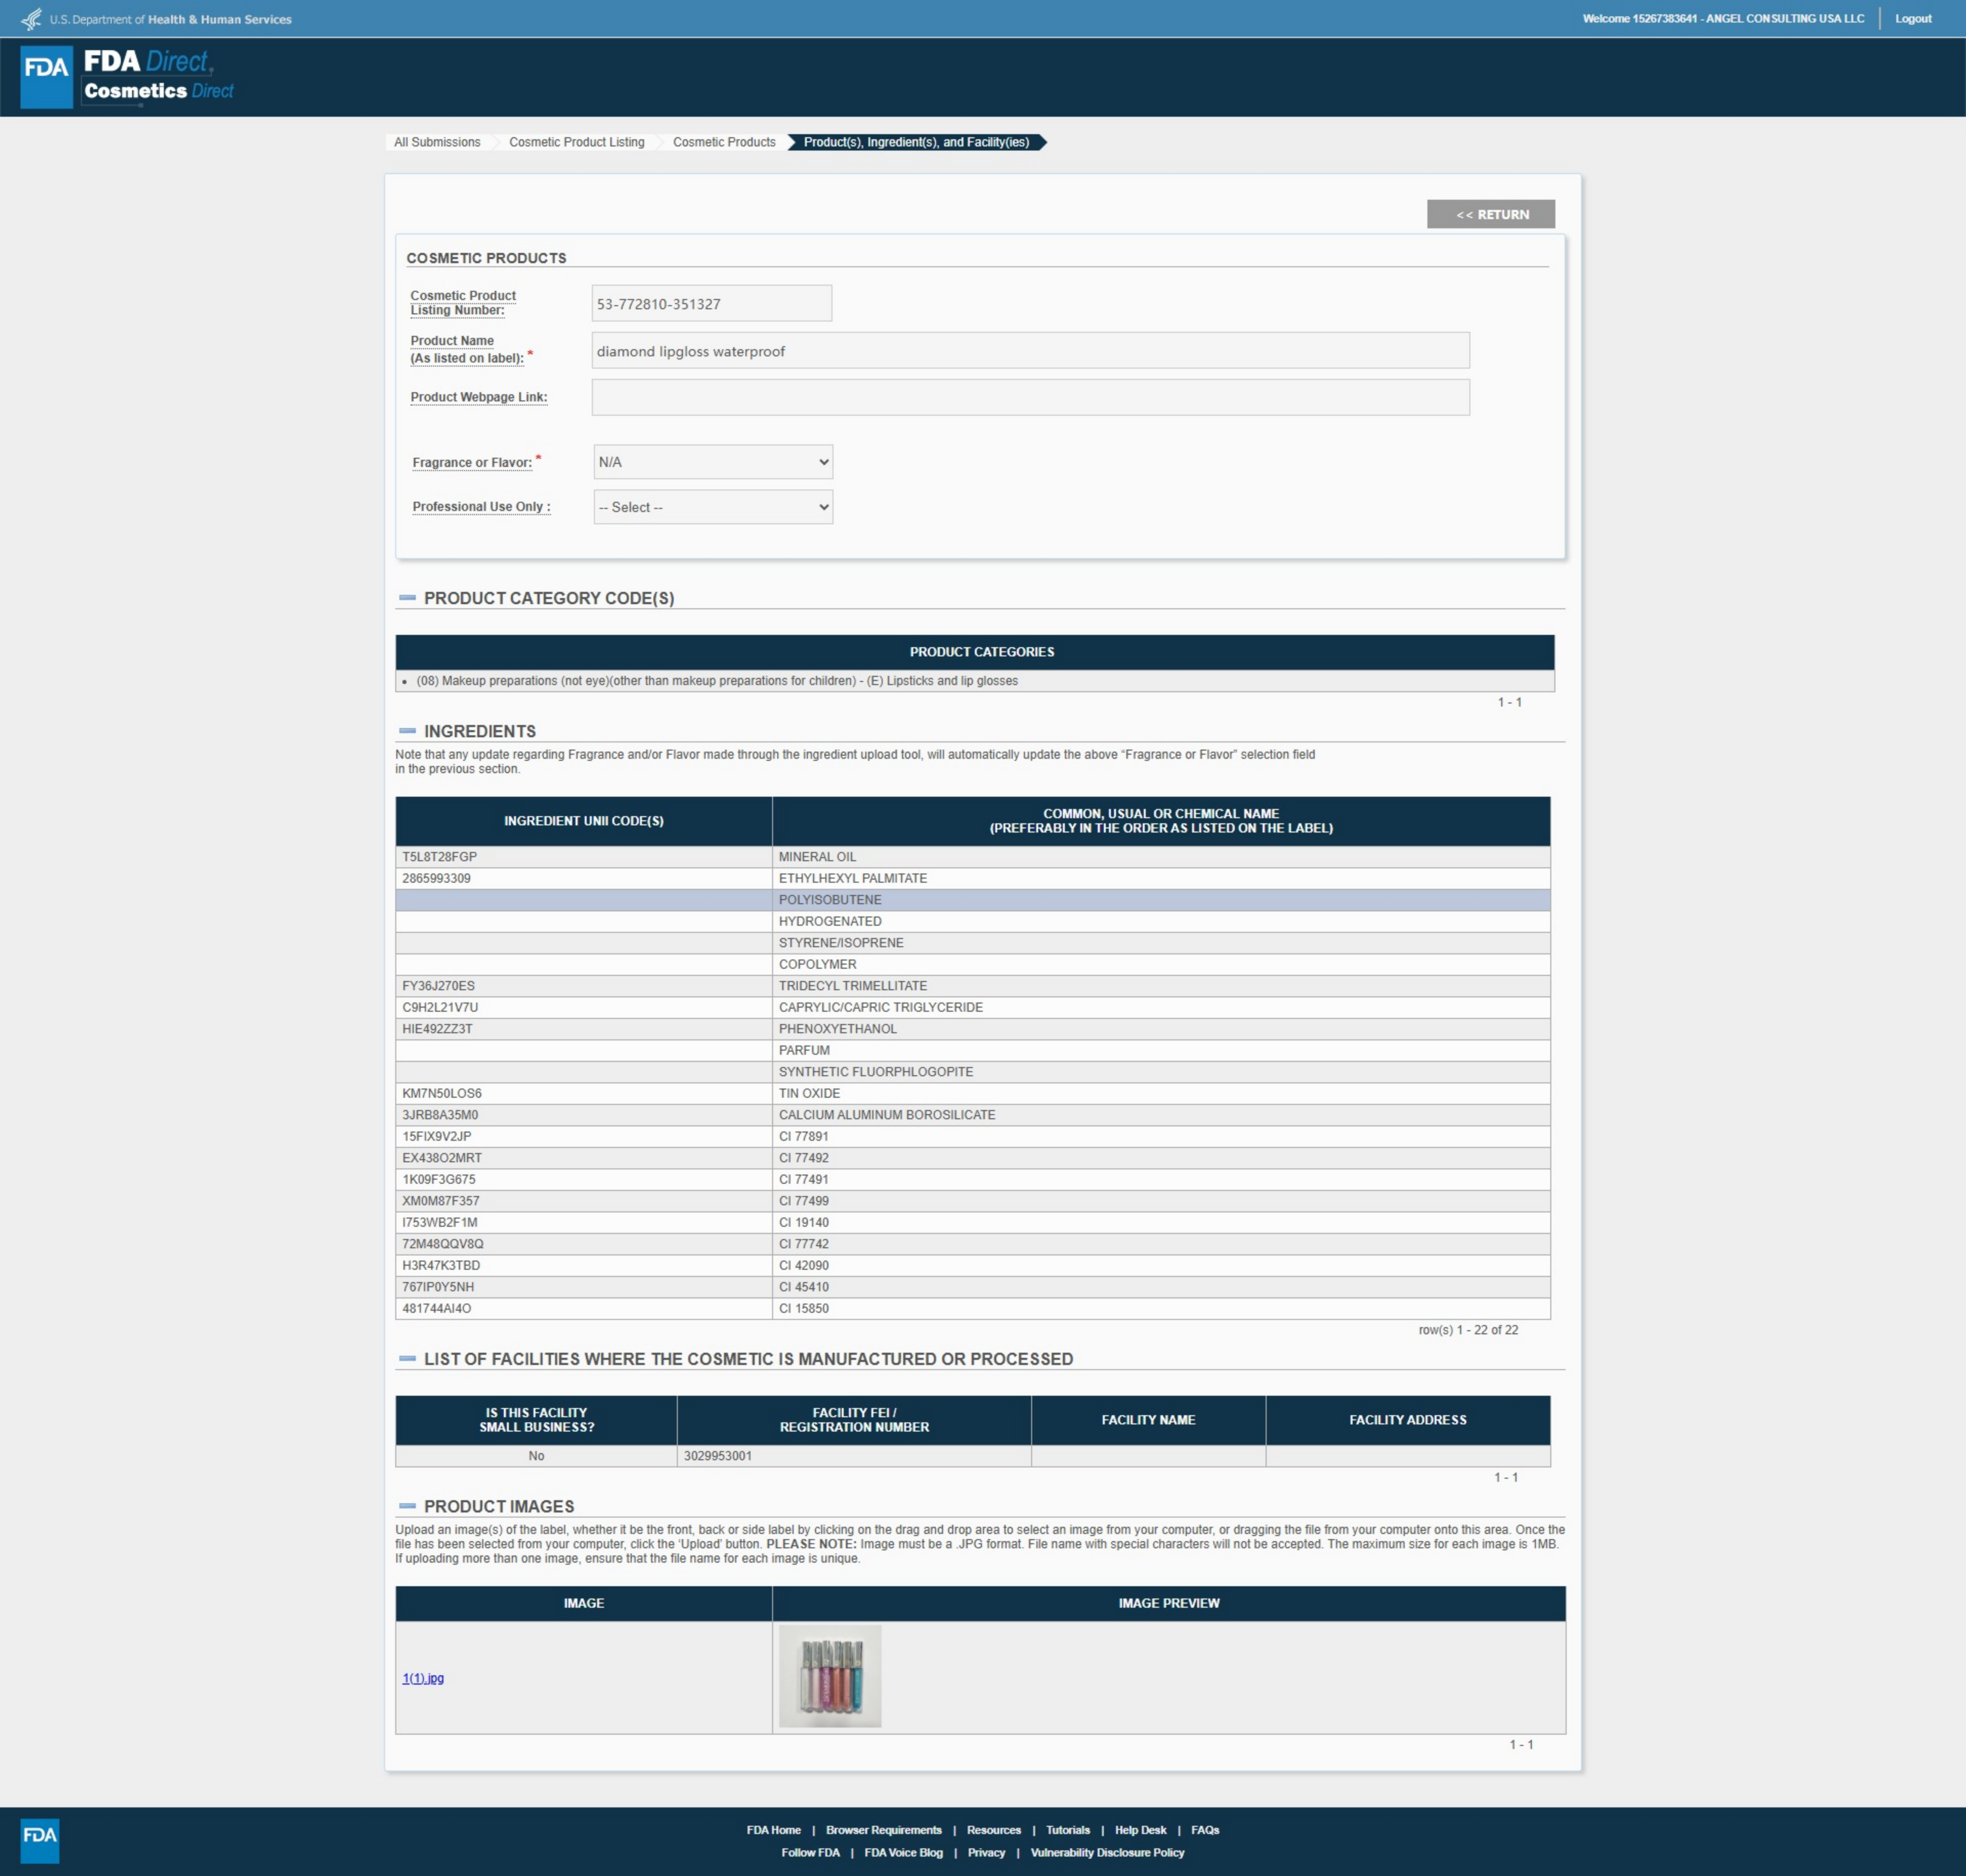Click the lipgloss product image thumbnail
The image size is (1966, 1876).
coord(830,1676)
